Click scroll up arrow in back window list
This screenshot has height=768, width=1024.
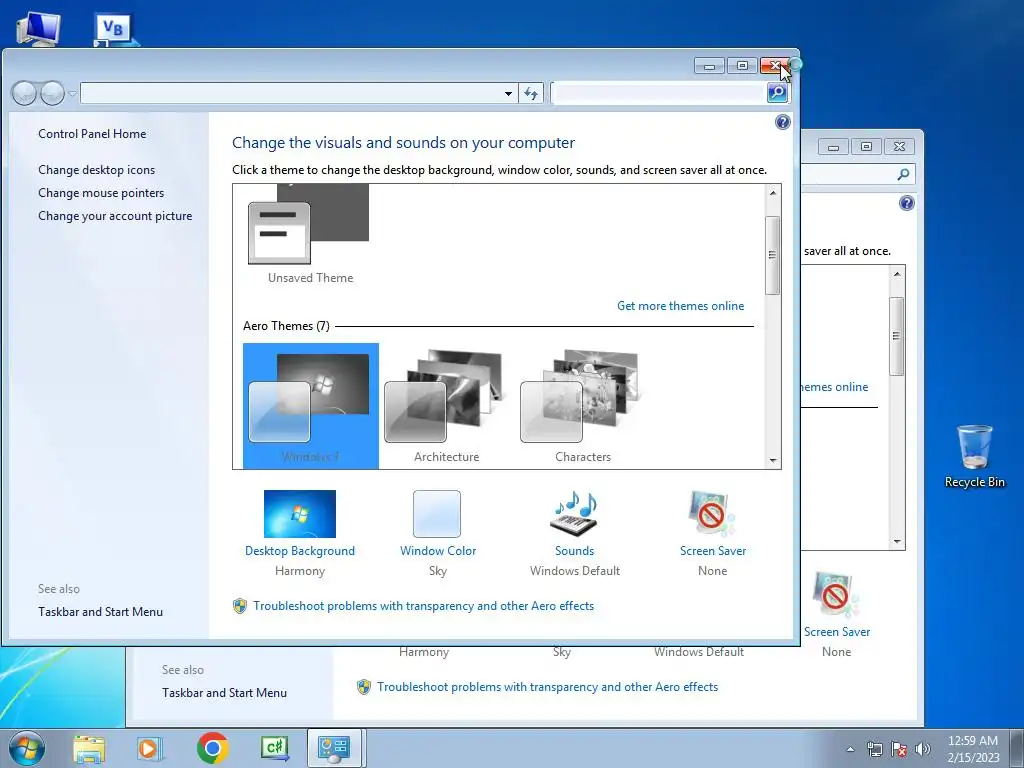point(897,274)
